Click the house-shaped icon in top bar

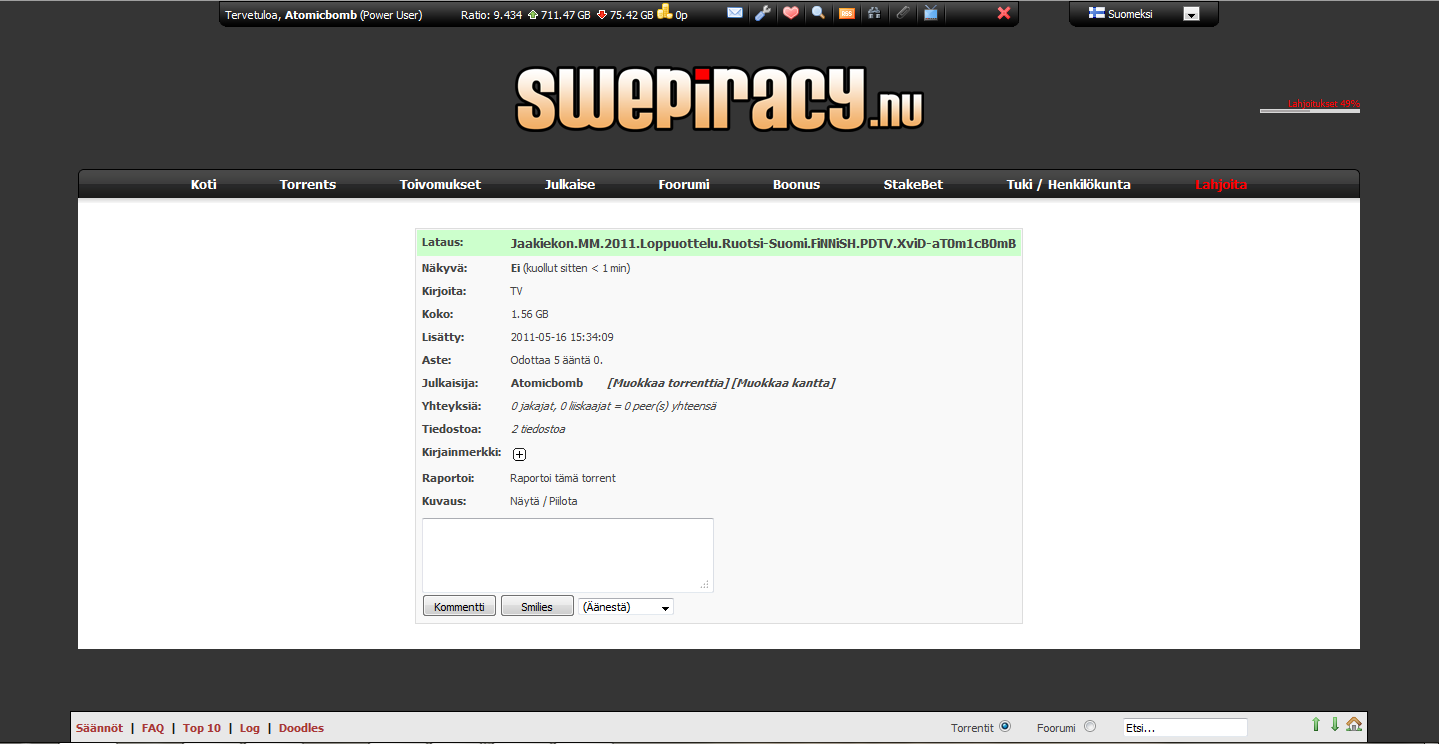874,14
